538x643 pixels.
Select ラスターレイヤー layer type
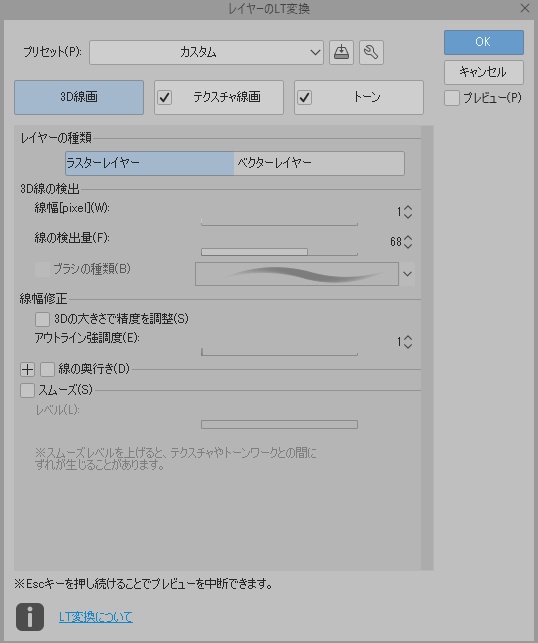[x=149, y=163]
